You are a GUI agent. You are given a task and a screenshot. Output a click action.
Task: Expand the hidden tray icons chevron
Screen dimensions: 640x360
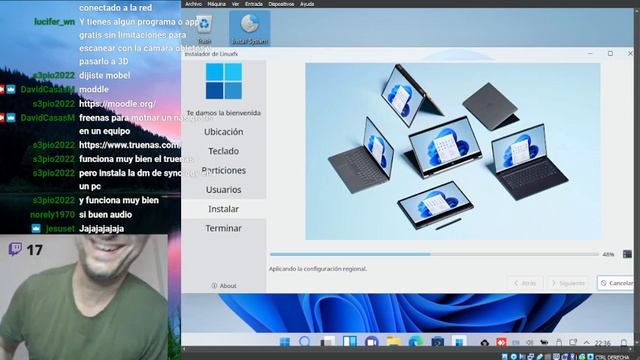tap(587, 342)
